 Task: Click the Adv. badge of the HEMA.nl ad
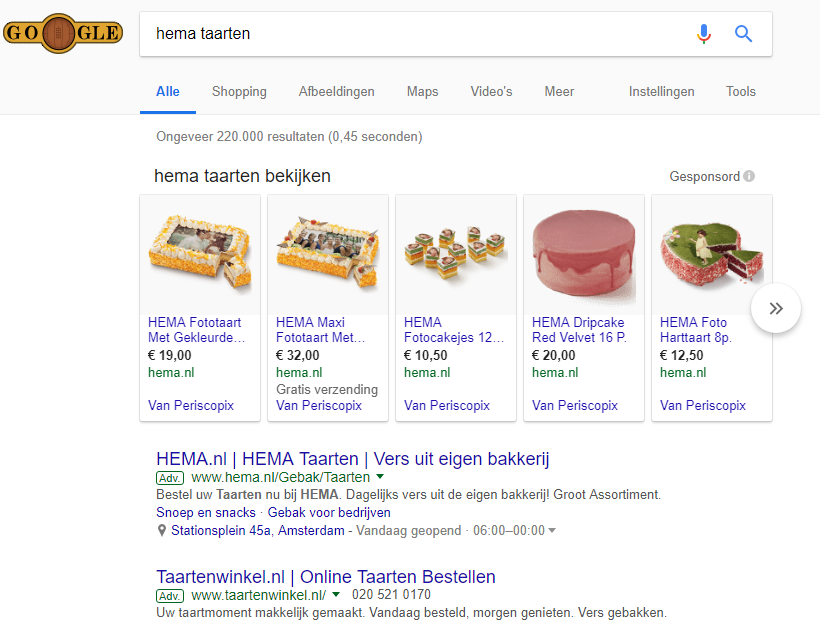170,478
